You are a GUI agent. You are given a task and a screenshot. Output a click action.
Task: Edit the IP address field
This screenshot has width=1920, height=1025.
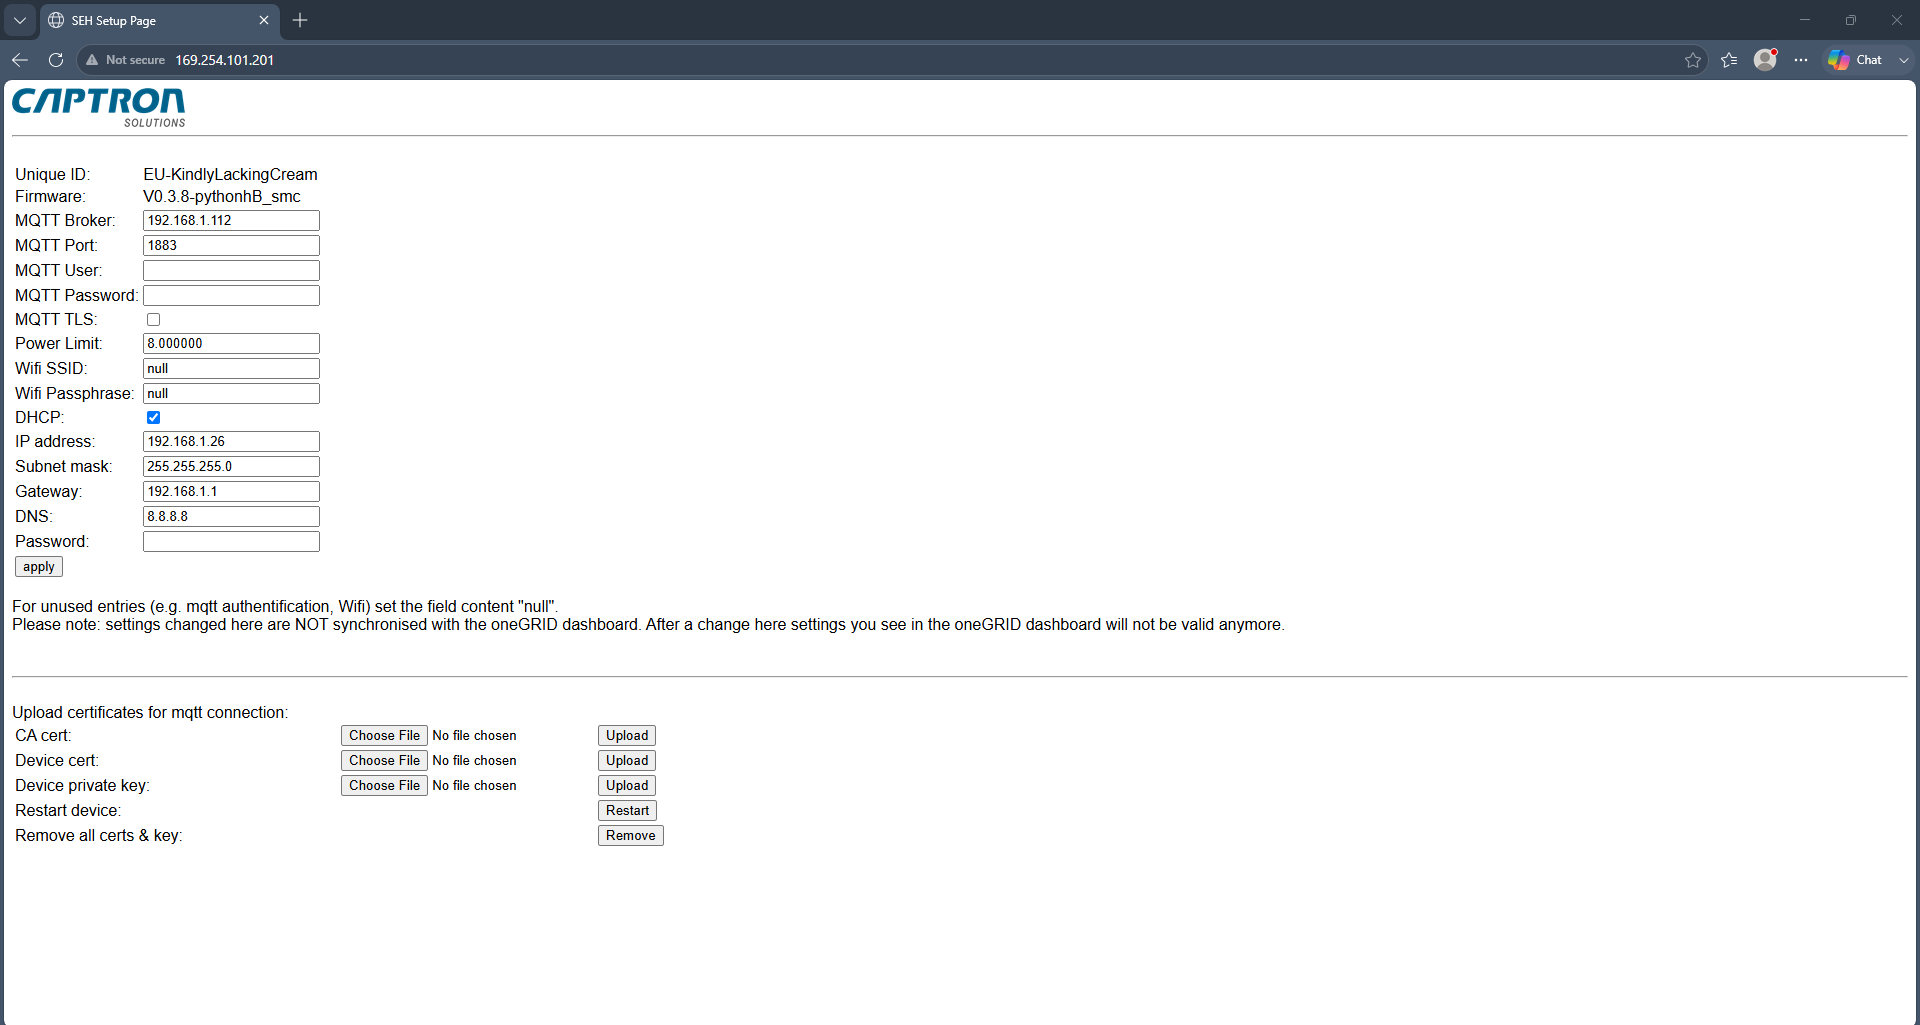[x=231, y=441]
